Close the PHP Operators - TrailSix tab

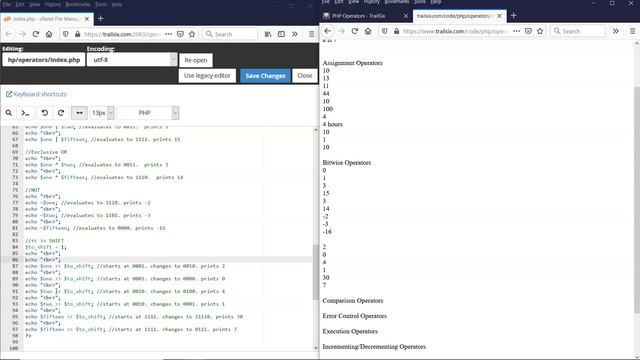tap(405, 16)
